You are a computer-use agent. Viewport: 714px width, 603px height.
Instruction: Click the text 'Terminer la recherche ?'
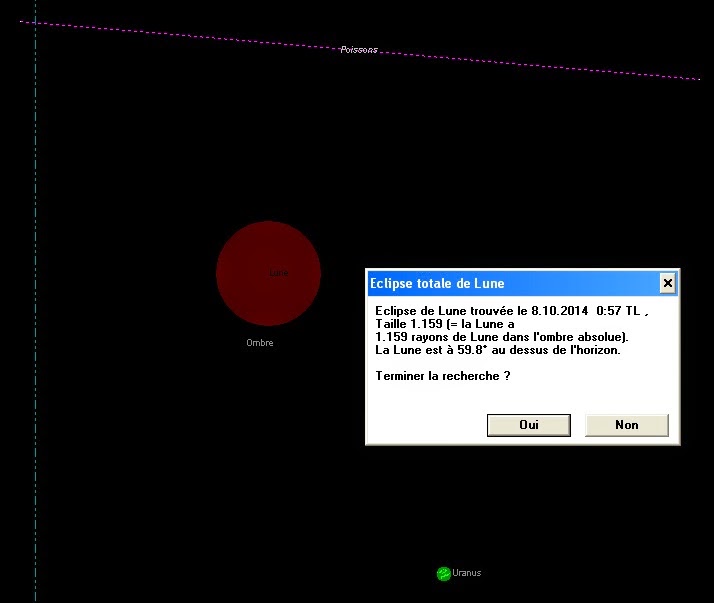click(x=443, y=376)
